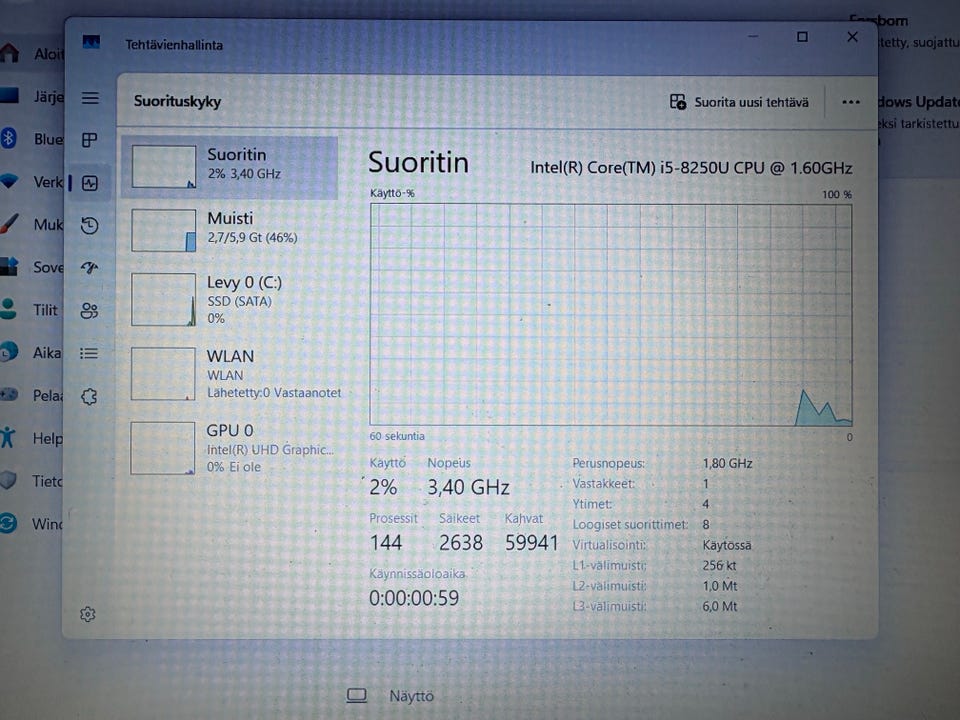Screen dimensions: 960x720
Task: Select the WLAN performance entry
Action: coord(230,374)
